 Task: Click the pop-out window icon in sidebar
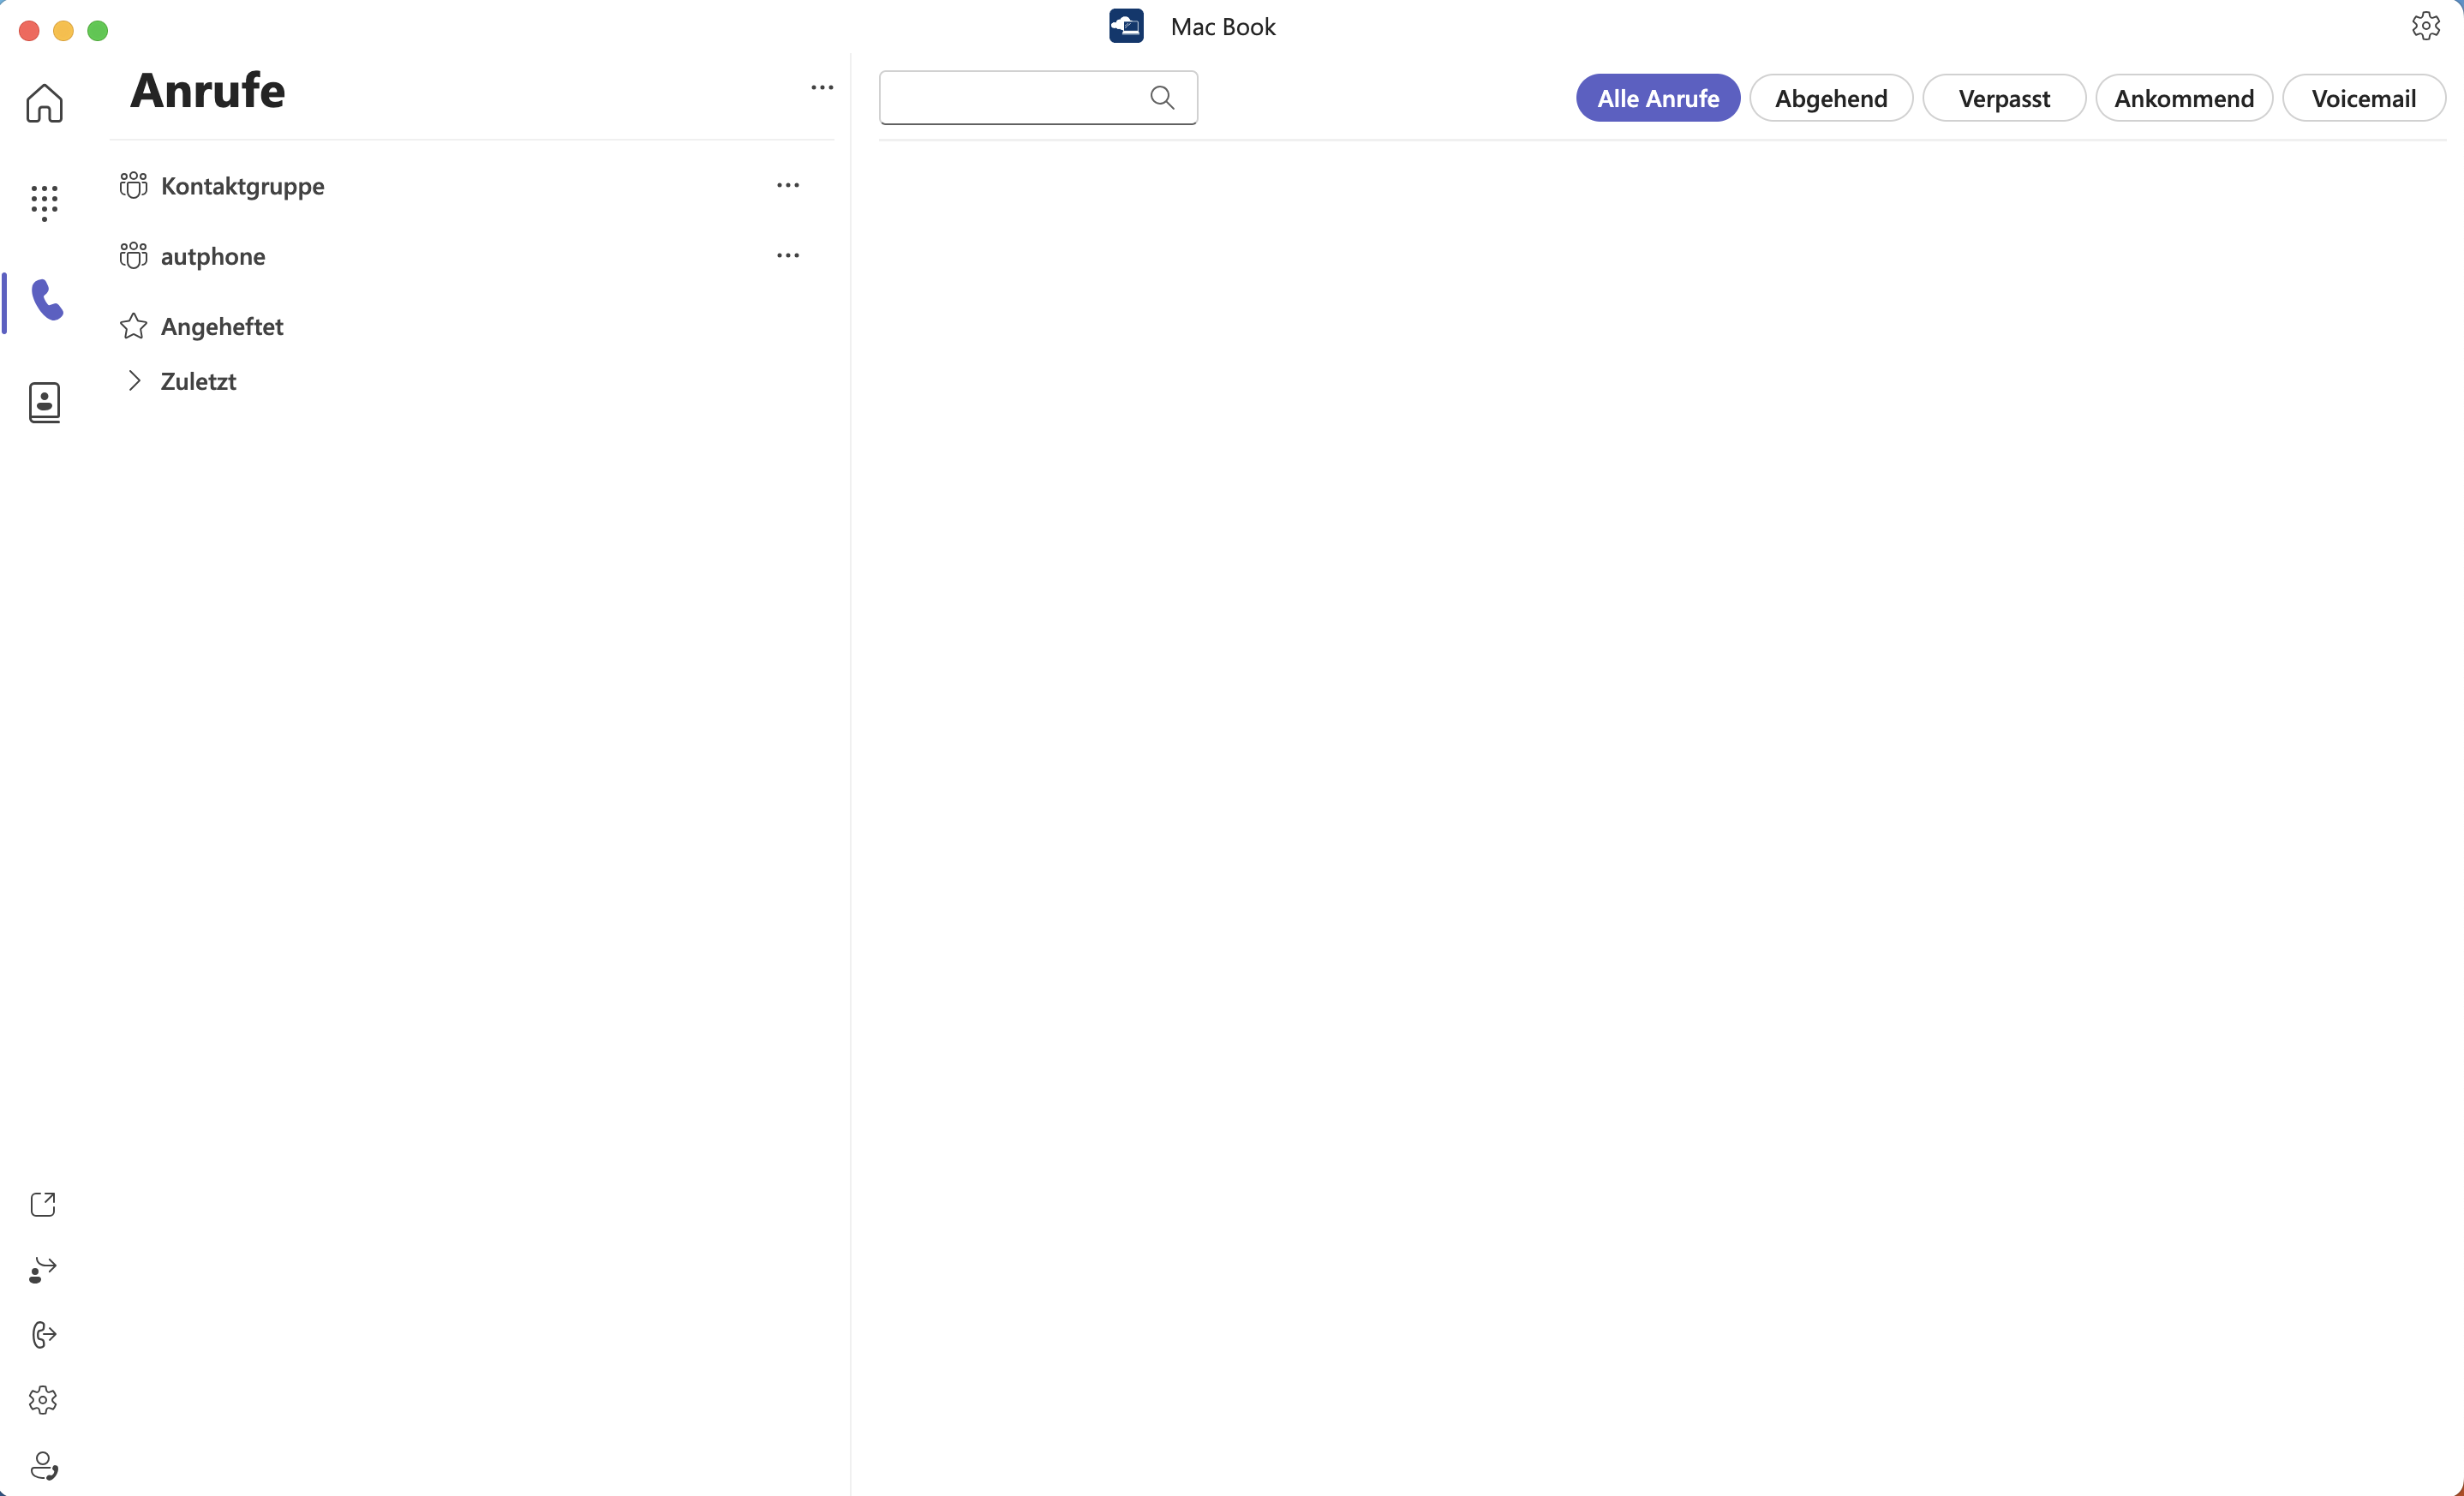43,1204
